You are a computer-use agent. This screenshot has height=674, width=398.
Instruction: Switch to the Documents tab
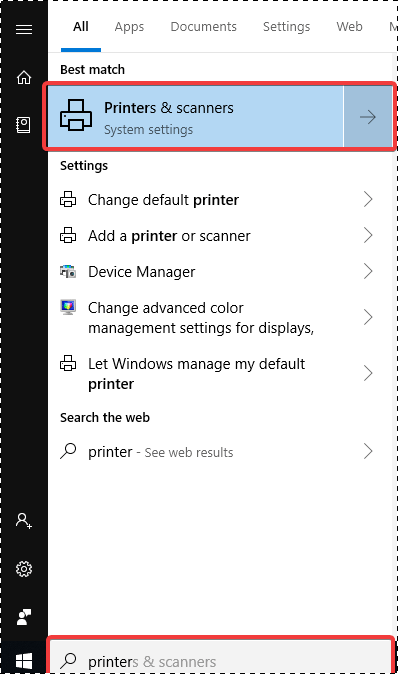[x=203, y=27]
